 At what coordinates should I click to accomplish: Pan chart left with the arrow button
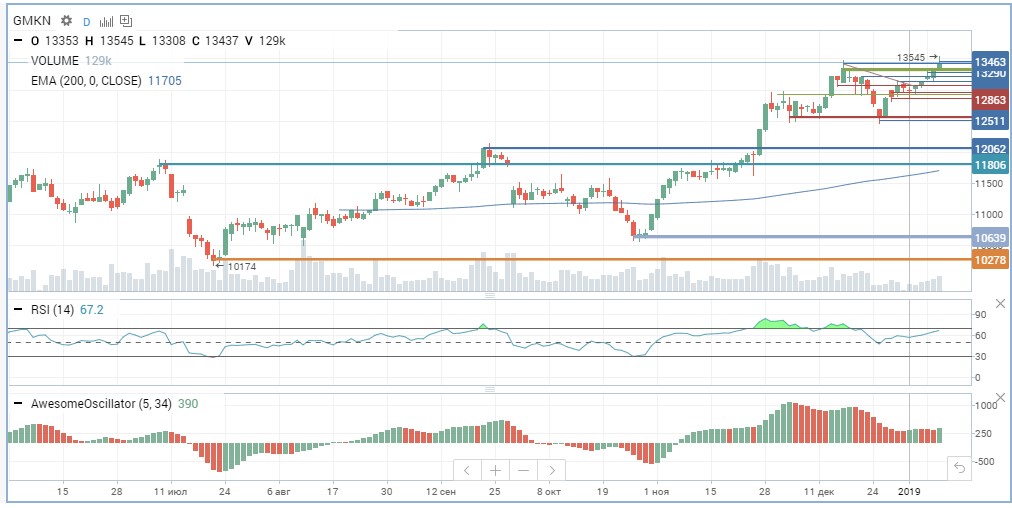pos(468,470)
